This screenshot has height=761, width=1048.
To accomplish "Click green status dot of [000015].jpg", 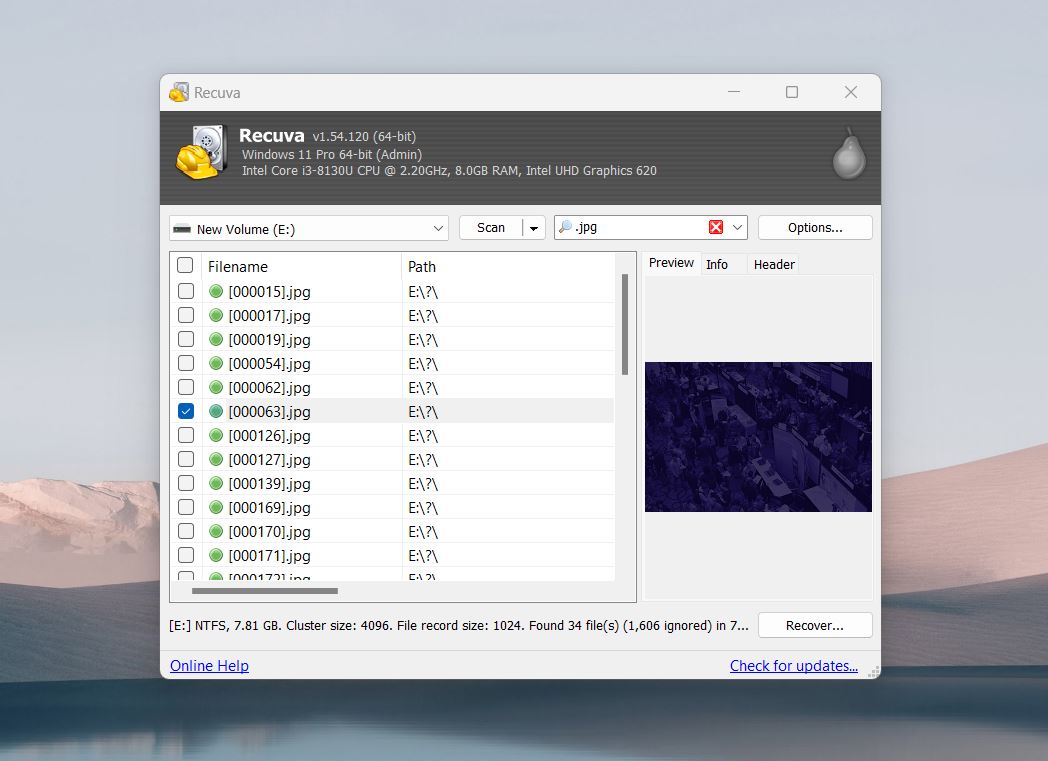I will [216, 292].
